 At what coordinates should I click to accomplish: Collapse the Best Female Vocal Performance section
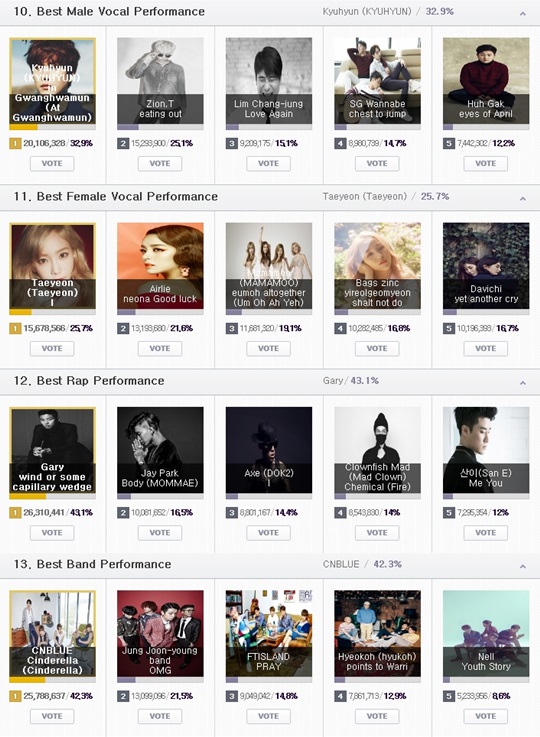tap(523, 199)
